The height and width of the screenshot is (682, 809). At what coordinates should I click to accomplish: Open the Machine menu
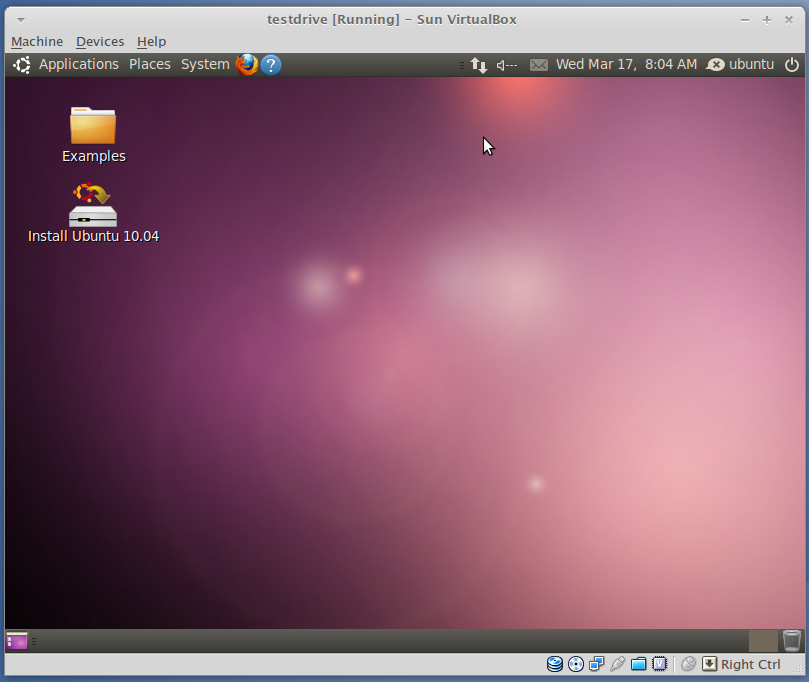click(x=37, y=41)
